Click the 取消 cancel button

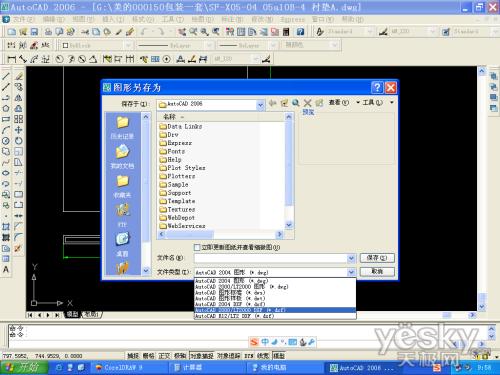coord(377,271)
